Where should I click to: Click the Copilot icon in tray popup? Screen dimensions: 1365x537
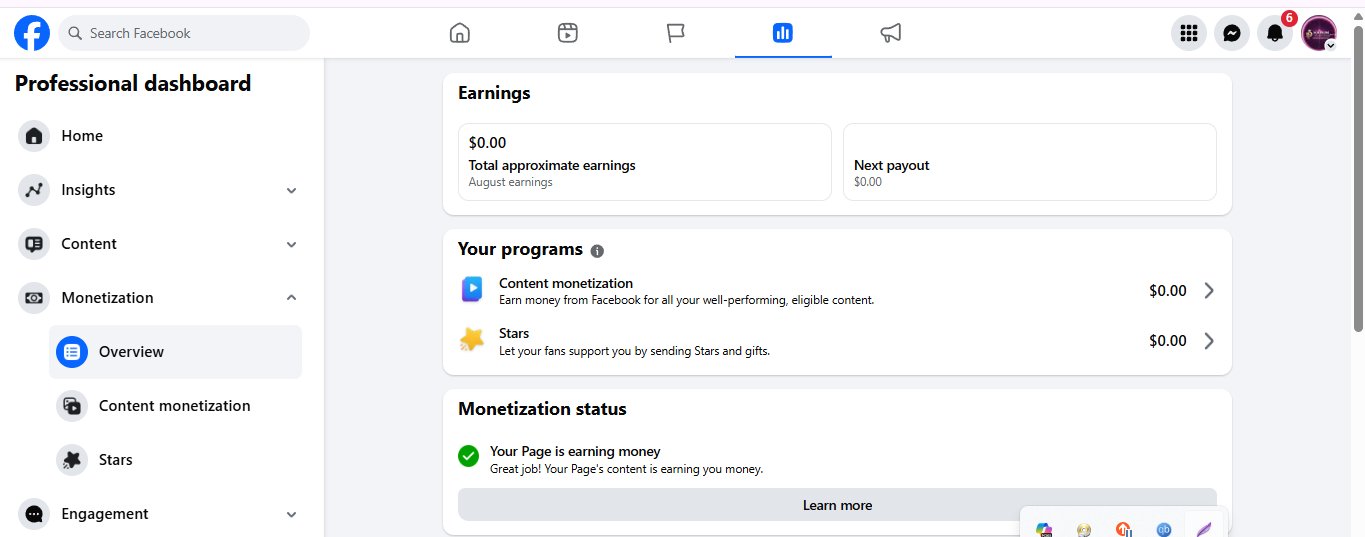(1044, 530)
